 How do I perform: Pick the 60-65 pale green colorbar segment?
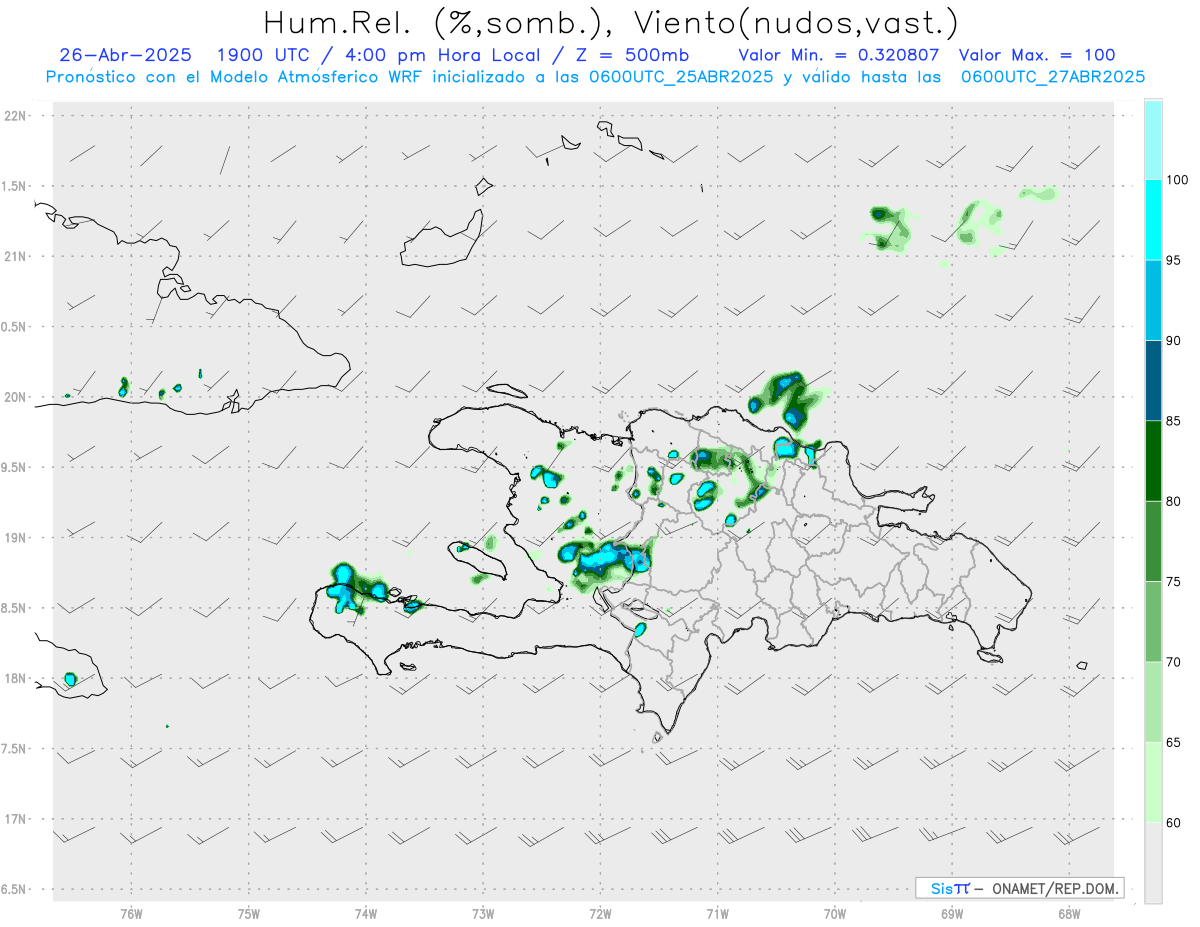pyautogui.click(x=1153, y=782)
